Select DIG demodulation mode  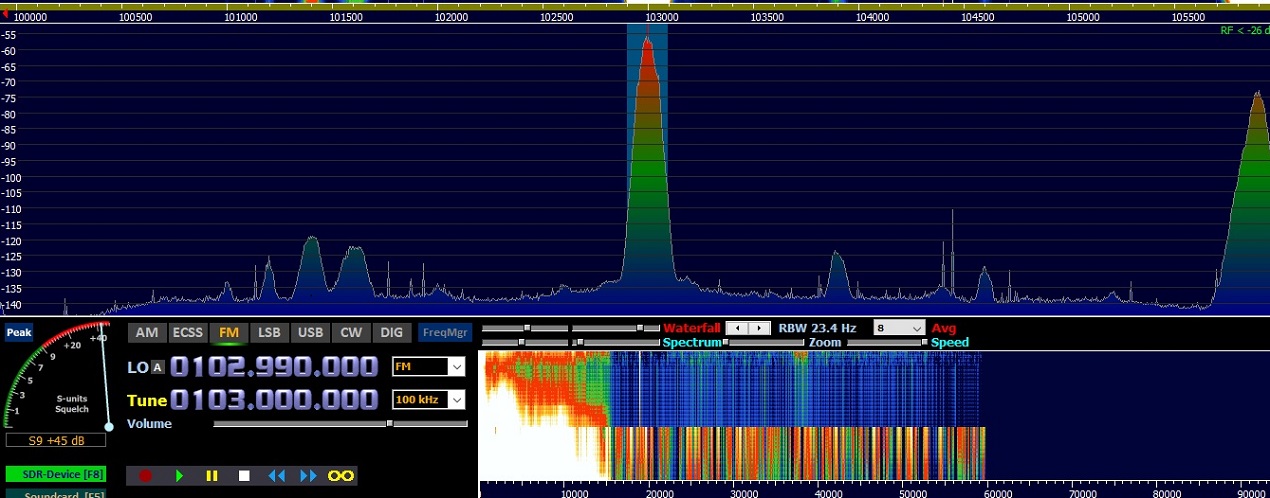pos(391,333)
